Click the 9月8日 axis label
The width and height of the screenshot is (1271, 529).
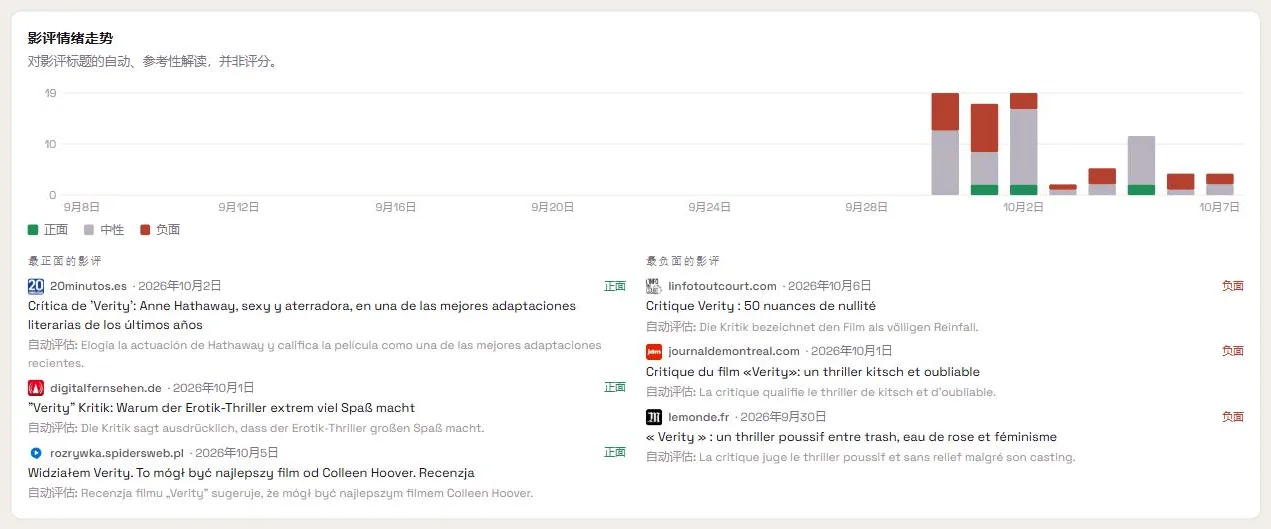(x=82, y=207)
